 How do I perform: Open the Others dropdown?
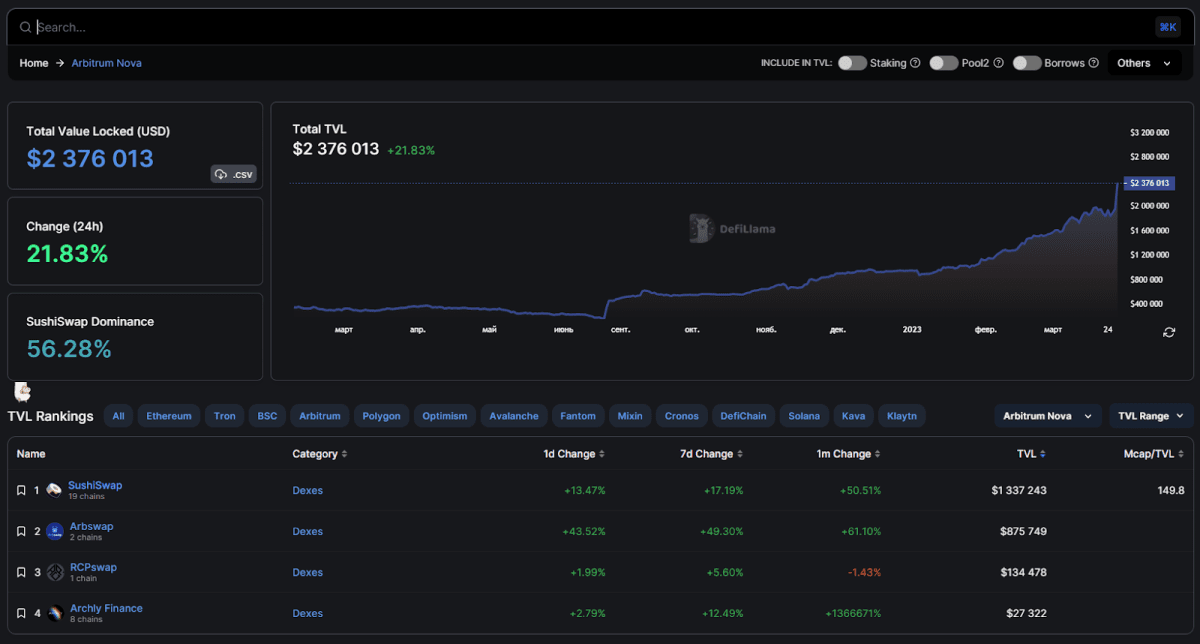click(x=1144, y=63)
